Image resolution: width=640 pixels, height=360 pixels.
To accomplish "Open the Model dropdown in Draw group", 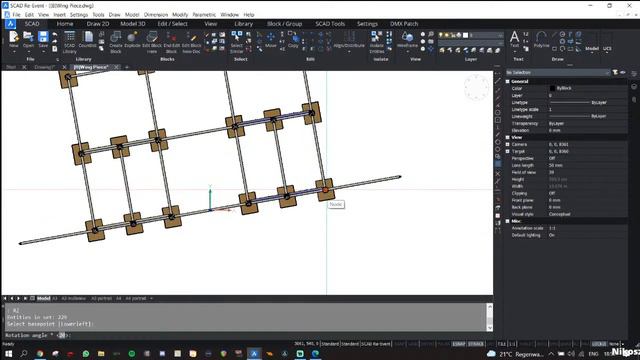I will pyautogui.click(x=592, y=49).
